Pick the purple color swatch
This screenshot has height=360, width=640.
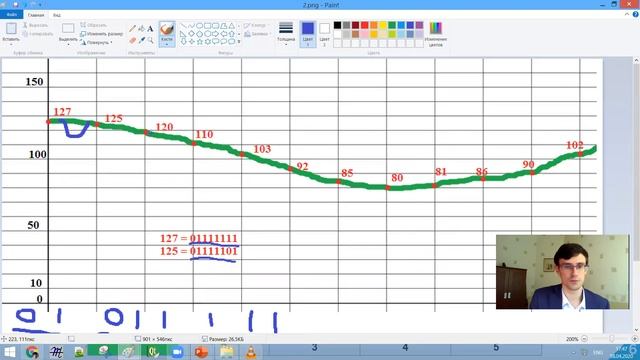[419, 25]
